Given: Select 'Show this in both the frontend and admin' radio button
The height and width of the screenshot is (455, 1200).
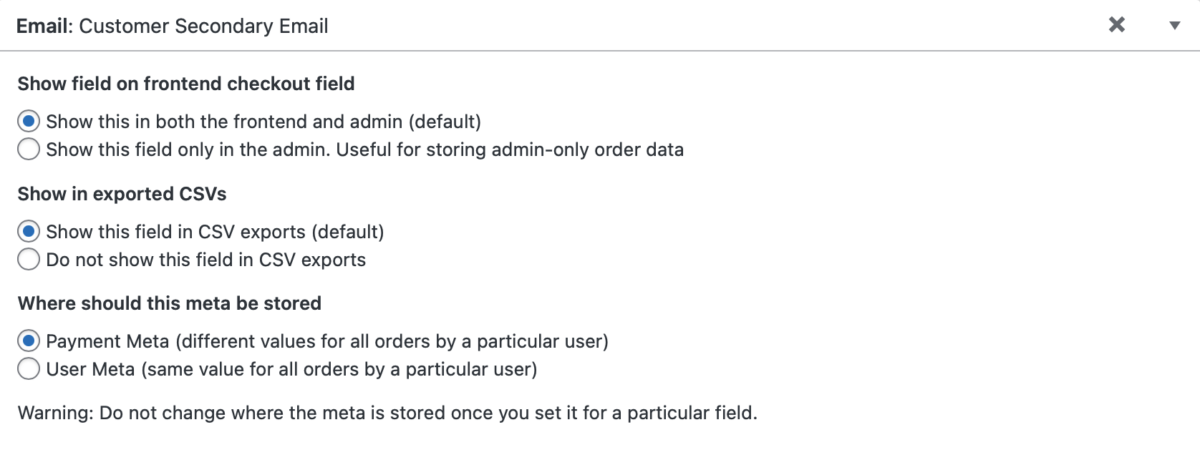Looking at the screenshot, I should coord(30,122).
